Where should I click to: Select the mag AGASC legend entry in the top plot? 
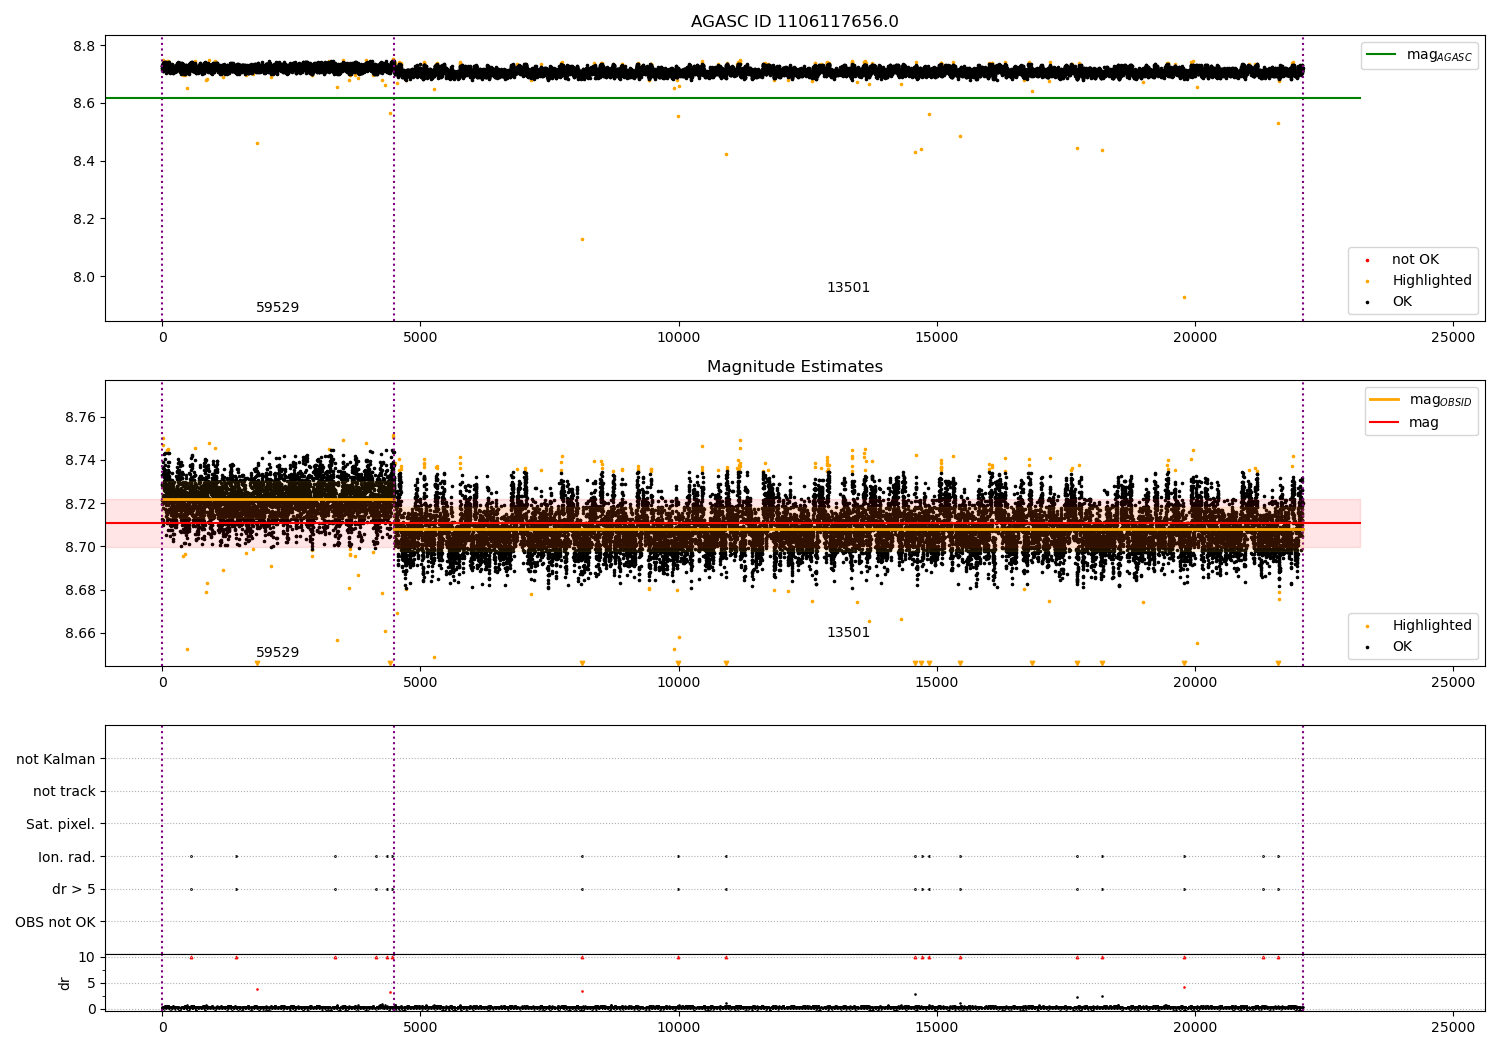click(1419, 55)
